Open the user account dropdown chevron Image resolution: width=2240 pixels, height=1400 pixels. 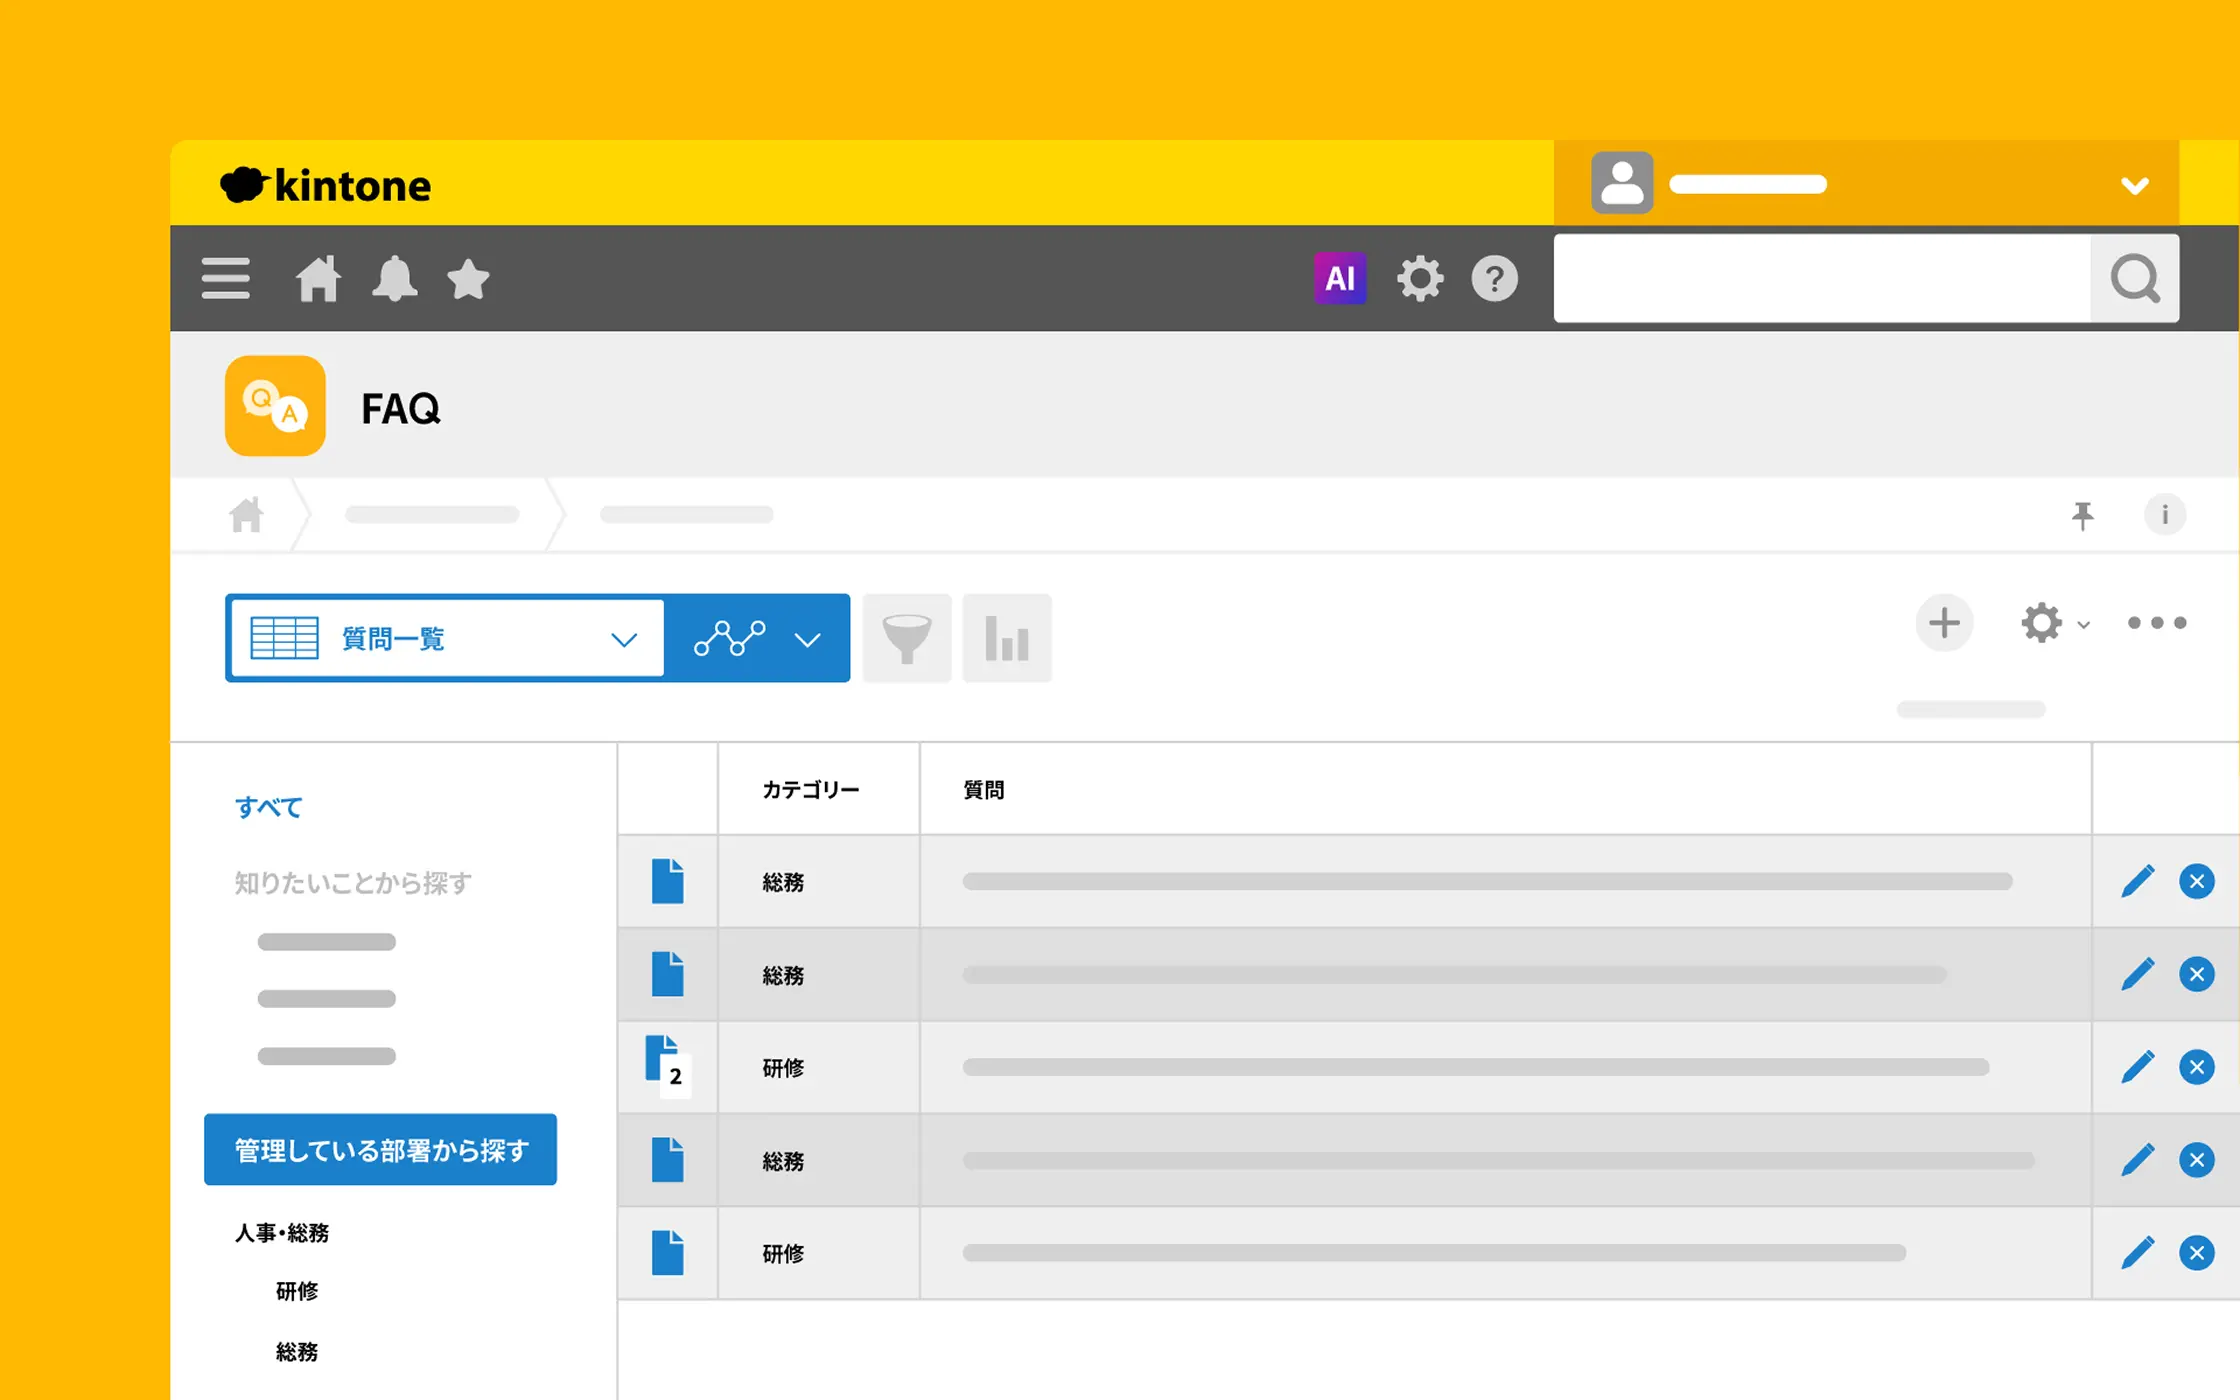[2134, 185]
